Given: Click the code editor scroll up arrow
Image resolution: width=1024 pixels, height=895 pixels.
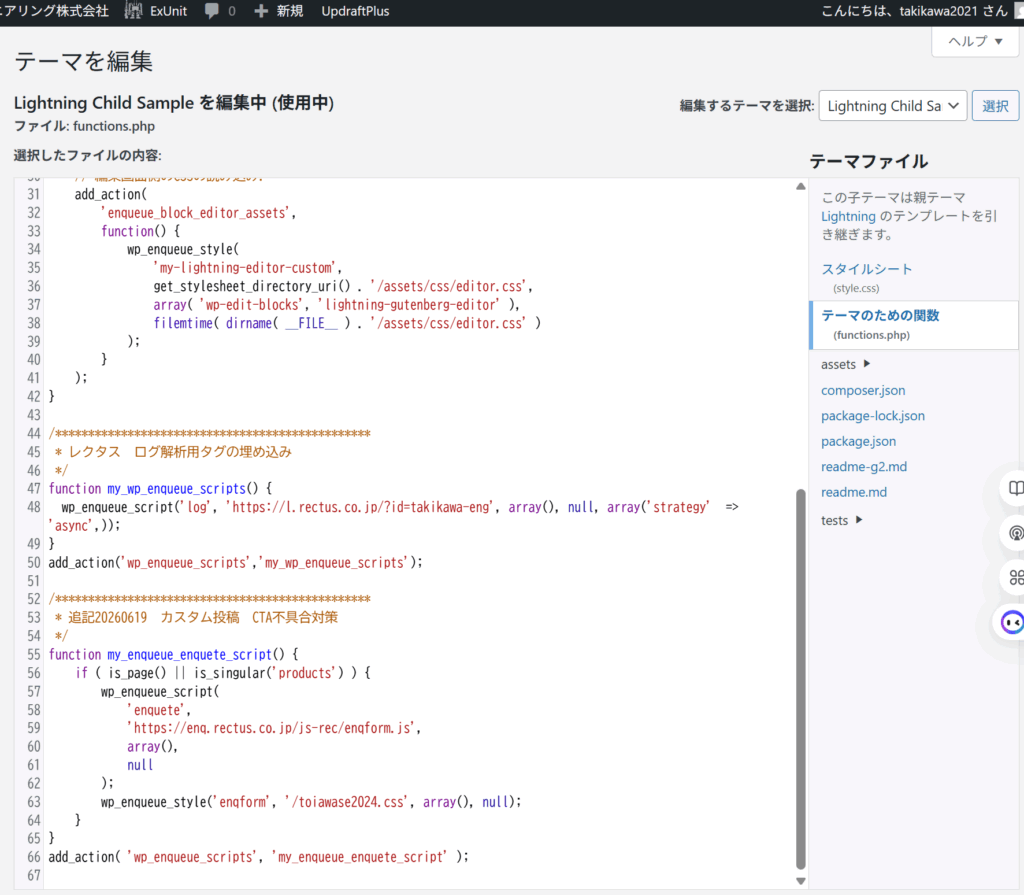Looking at the screenshot, I should point(801,187).
